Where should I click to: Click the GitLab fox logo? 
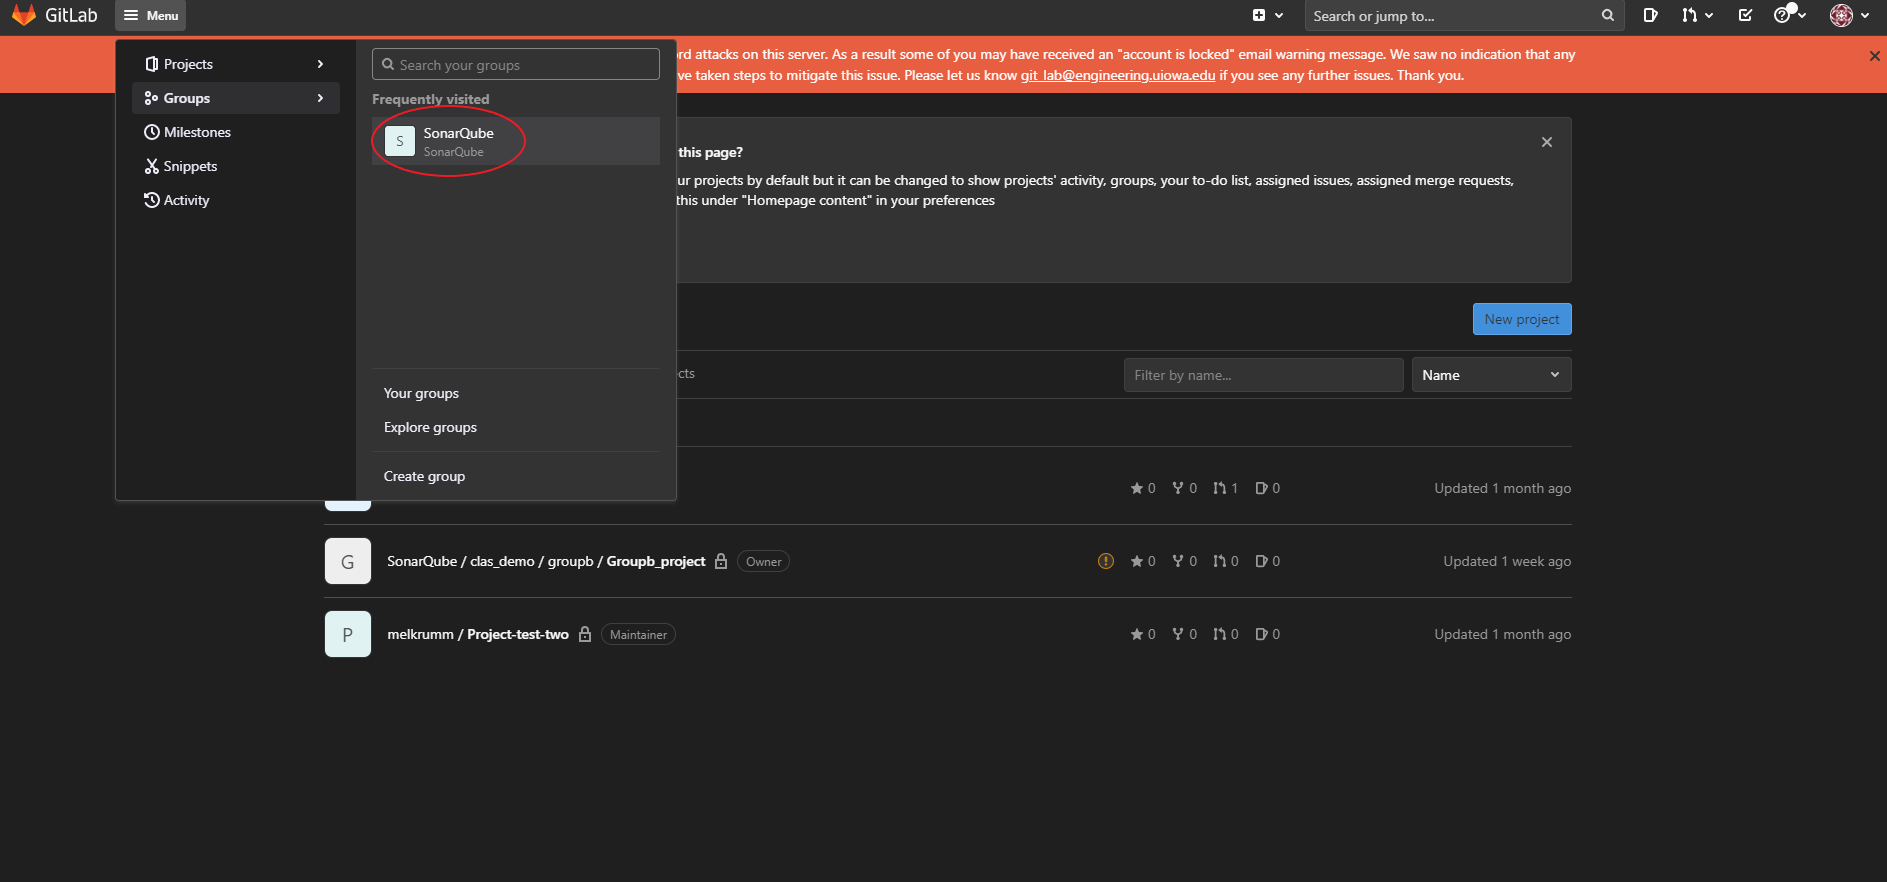(24, 15)
